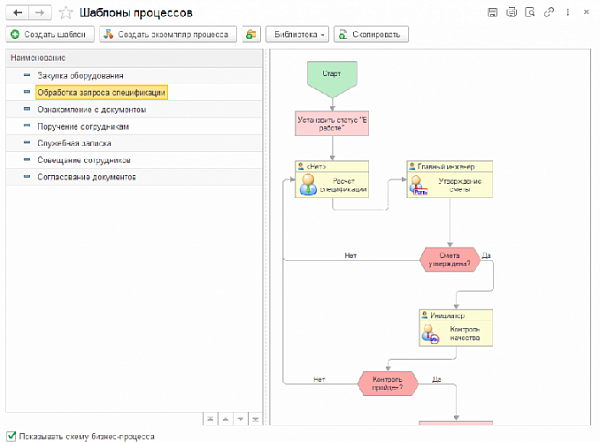Click the Главный инженер header label

[446, 166]
